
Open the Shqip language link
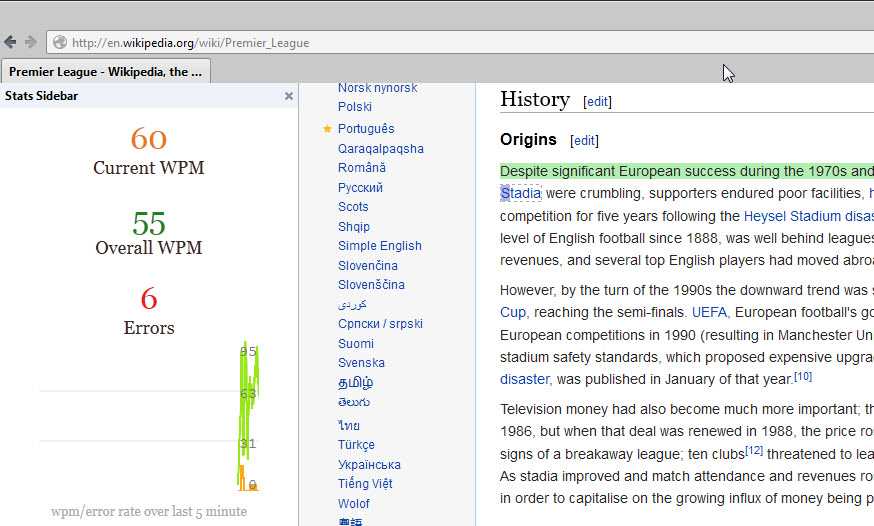click(x=353, y=227)
